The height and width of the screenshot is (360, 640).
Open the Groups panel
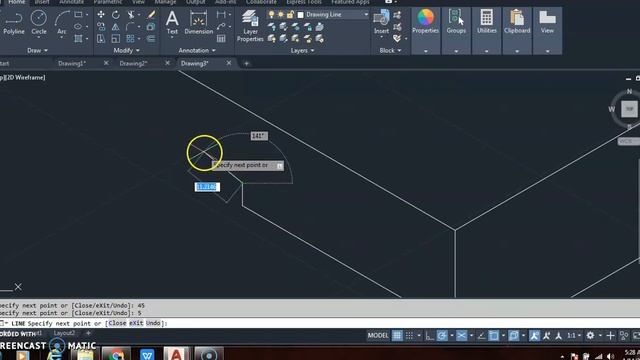[456, 23]
